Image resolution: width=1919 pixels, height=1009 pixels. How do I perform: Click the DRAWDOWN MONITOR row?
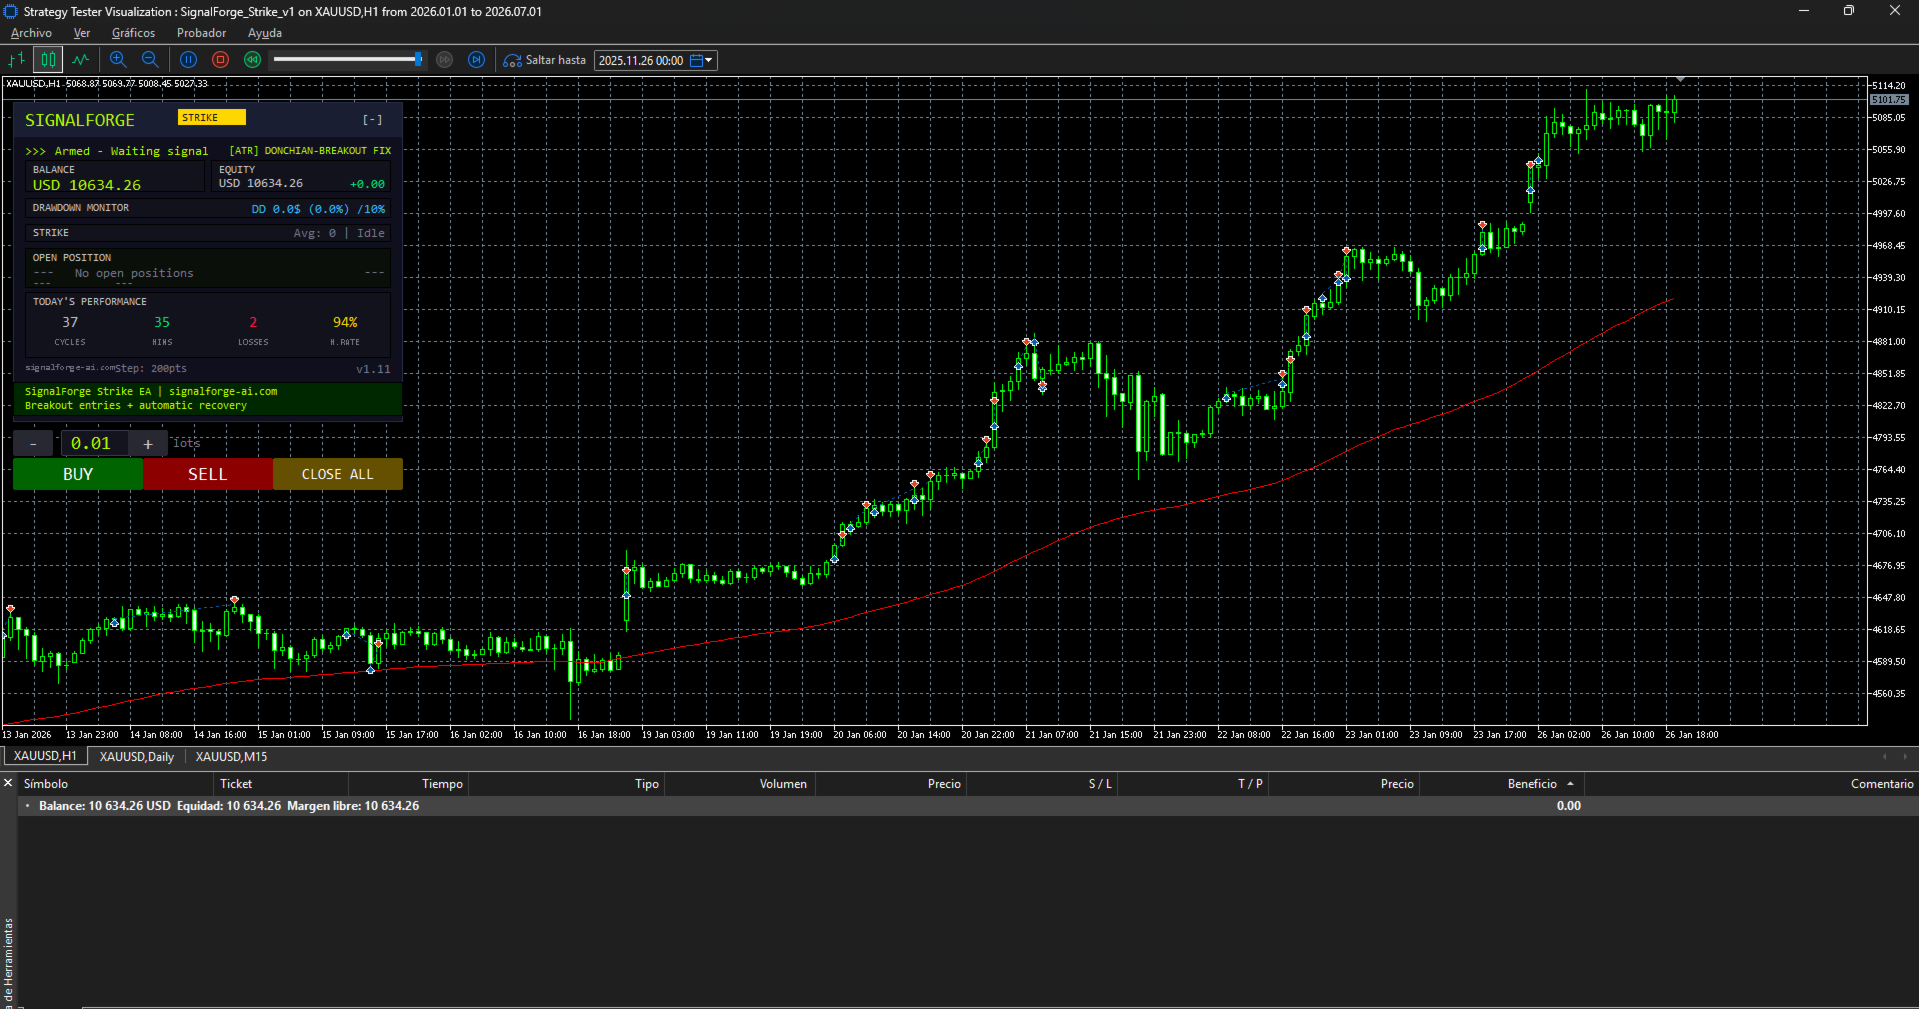pyautogui.click(x=208, y=208)
